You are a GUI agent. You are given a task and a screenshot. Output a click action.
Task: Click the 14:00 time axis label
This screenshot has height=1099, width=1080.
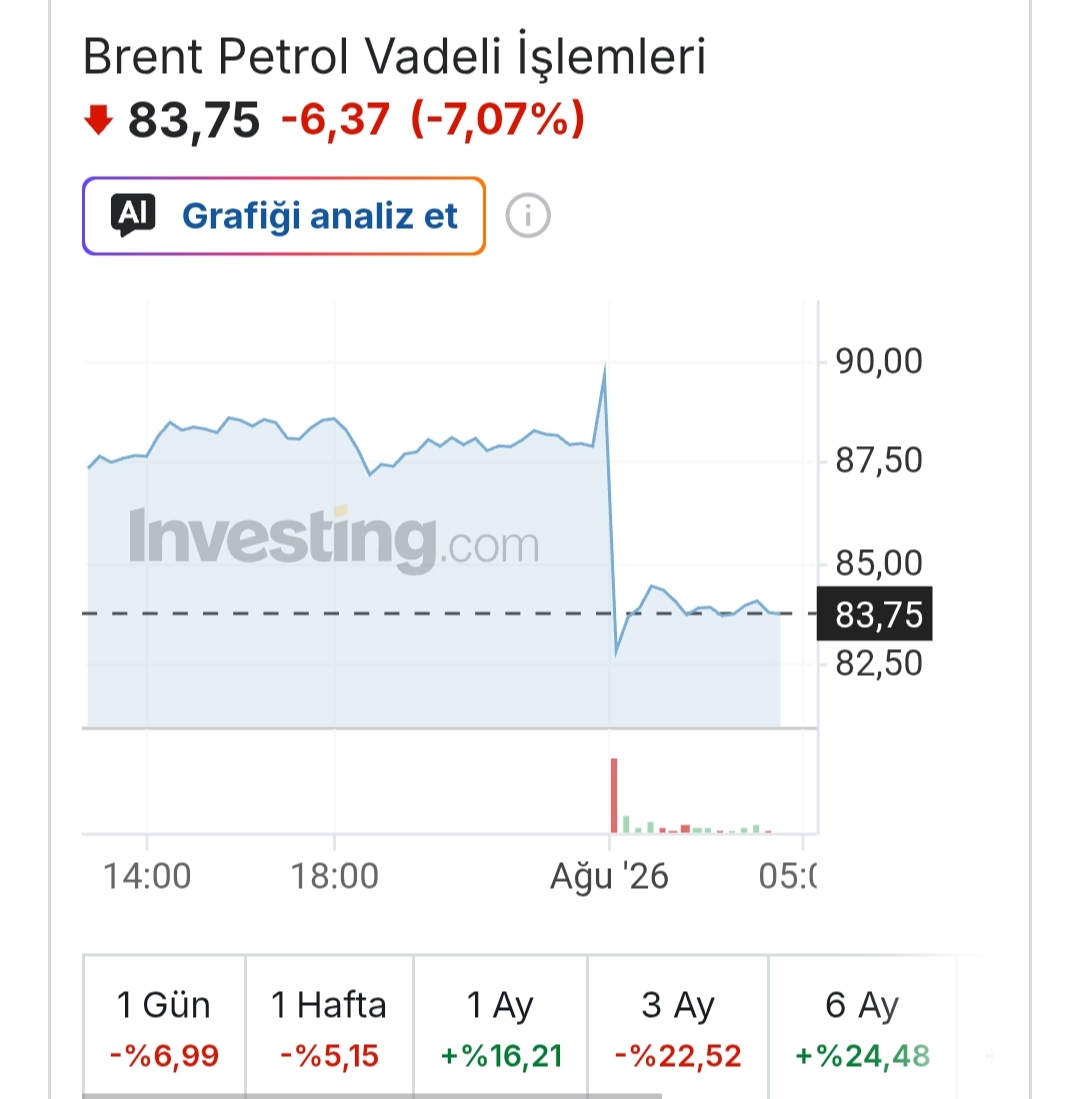tap(147, 876)
